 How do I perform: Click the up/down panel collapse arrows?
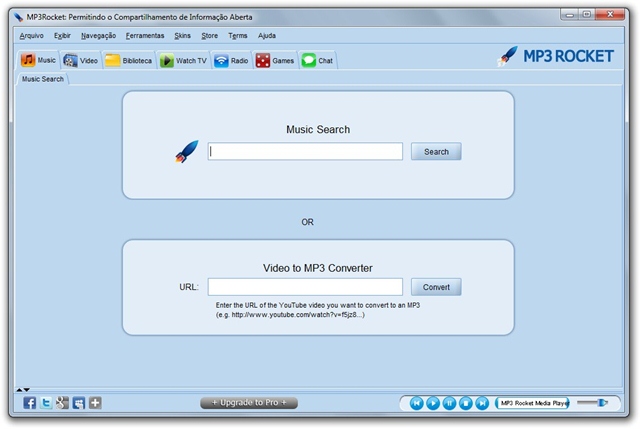coord(23,390)
